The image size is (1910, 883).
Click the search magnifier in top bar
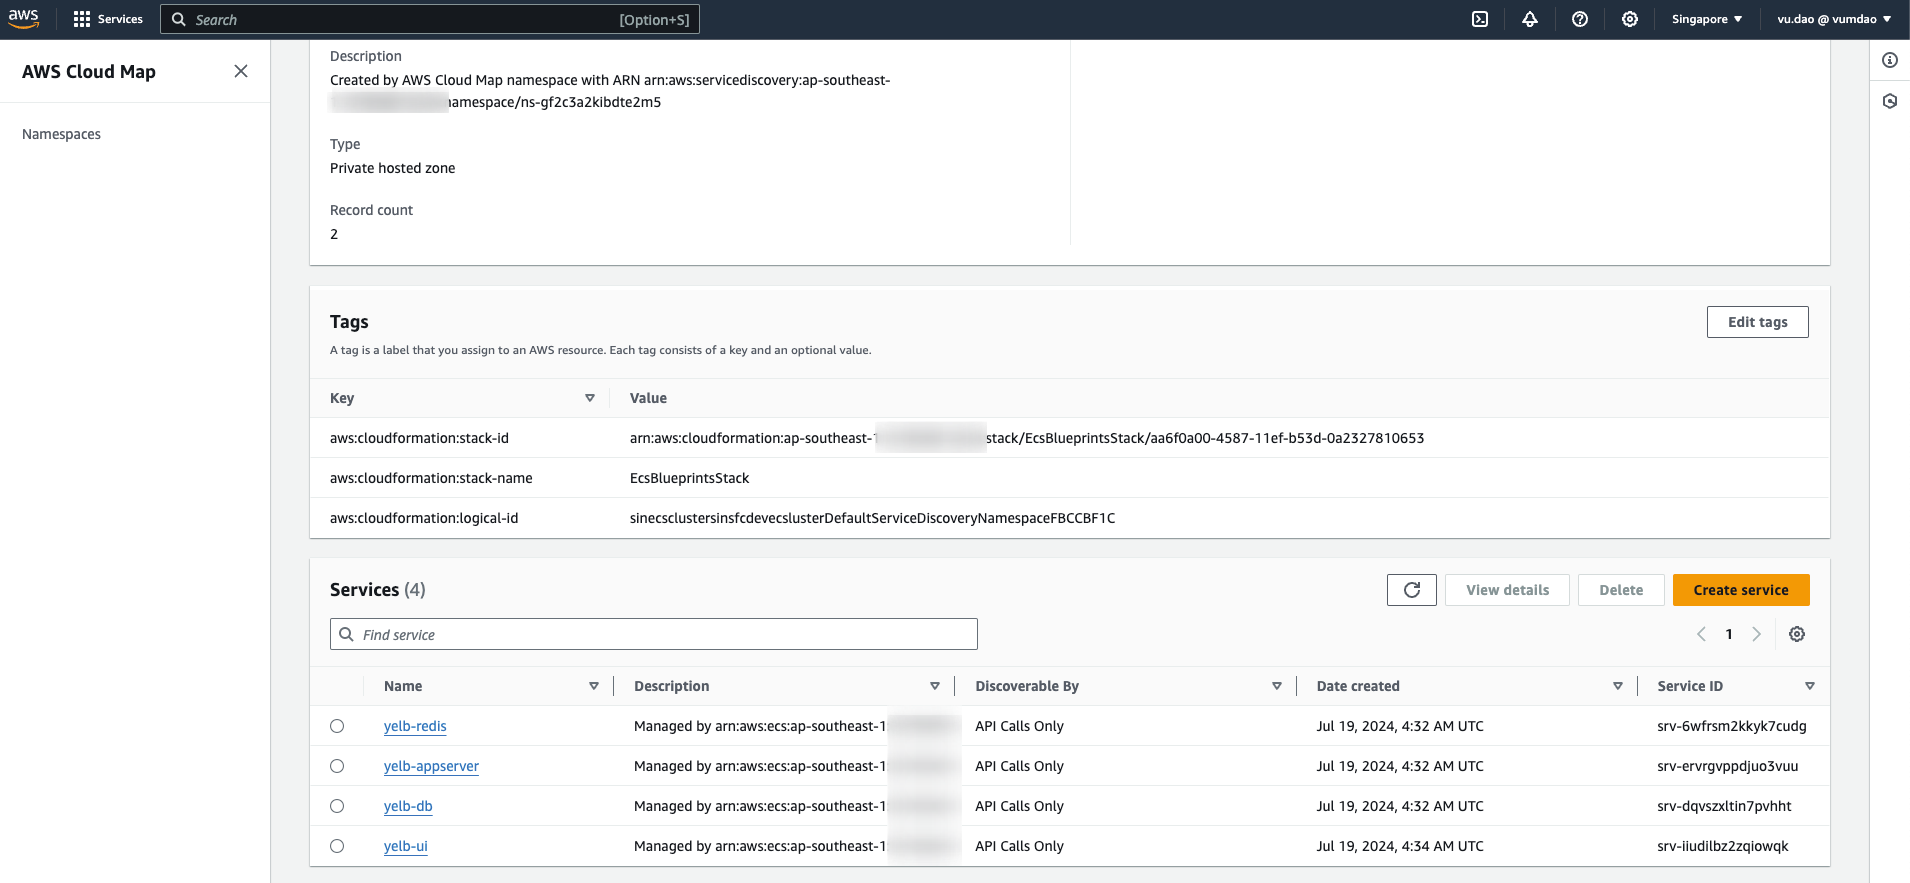coord(179,19)
